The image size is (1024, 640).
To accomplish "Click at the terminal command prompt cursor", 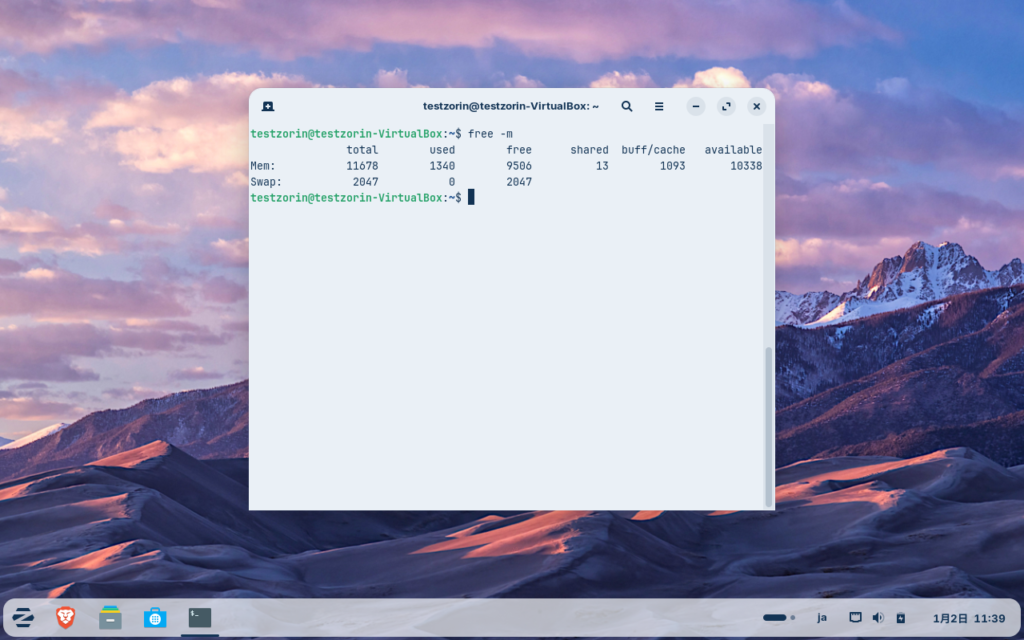I will [471, 198].
